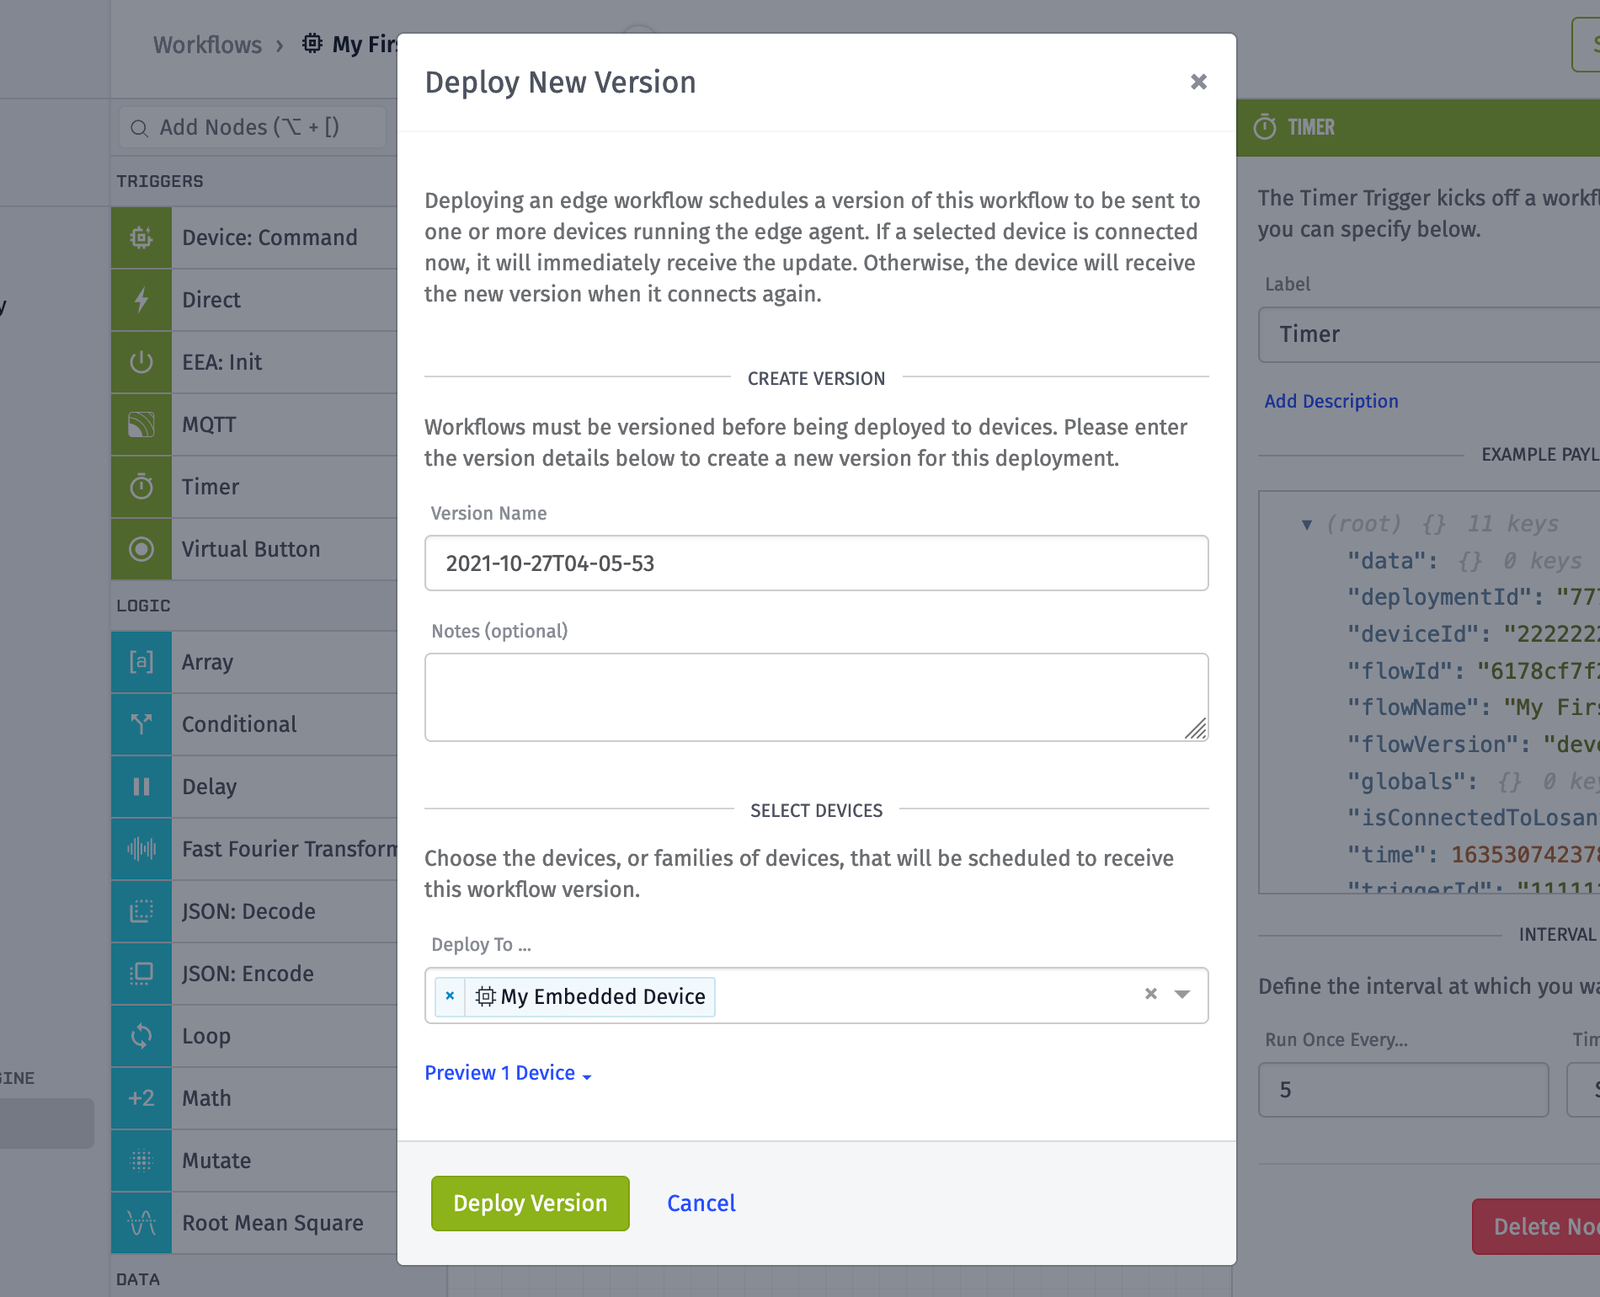Click the Conditional node label
1600x1297 pixels.
click(x=240, y=724)
